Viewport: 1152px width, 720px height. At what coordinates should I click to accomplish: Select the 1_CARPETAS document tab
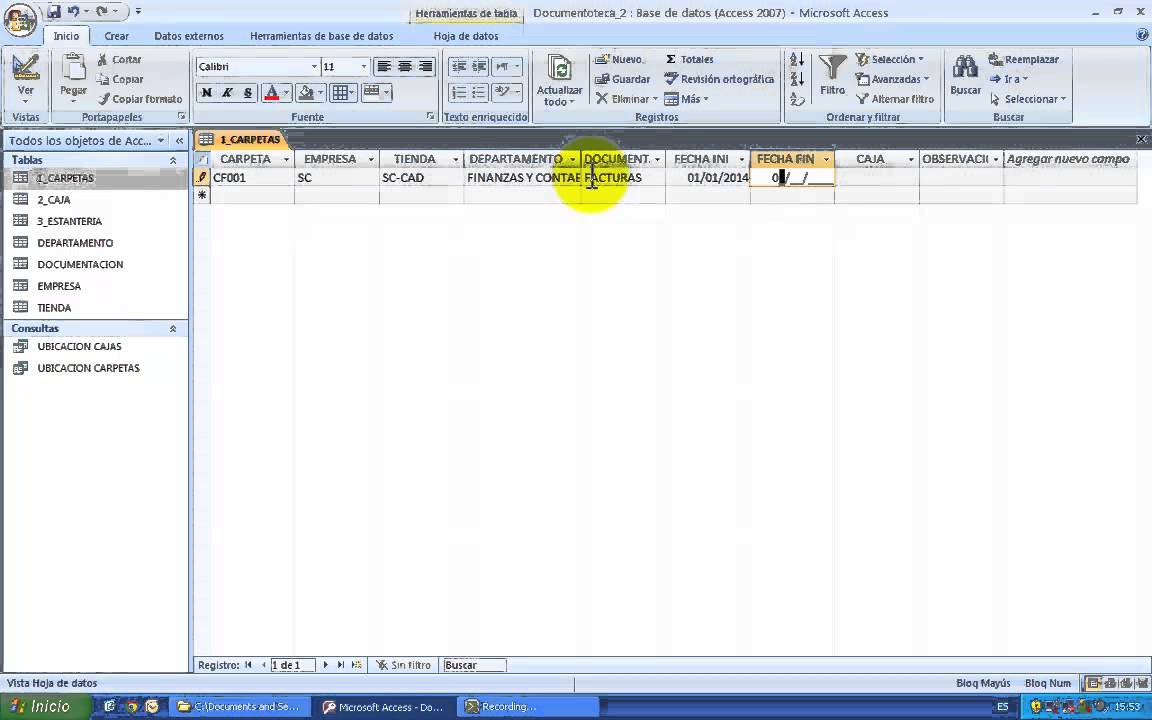[x=240, y=139]
